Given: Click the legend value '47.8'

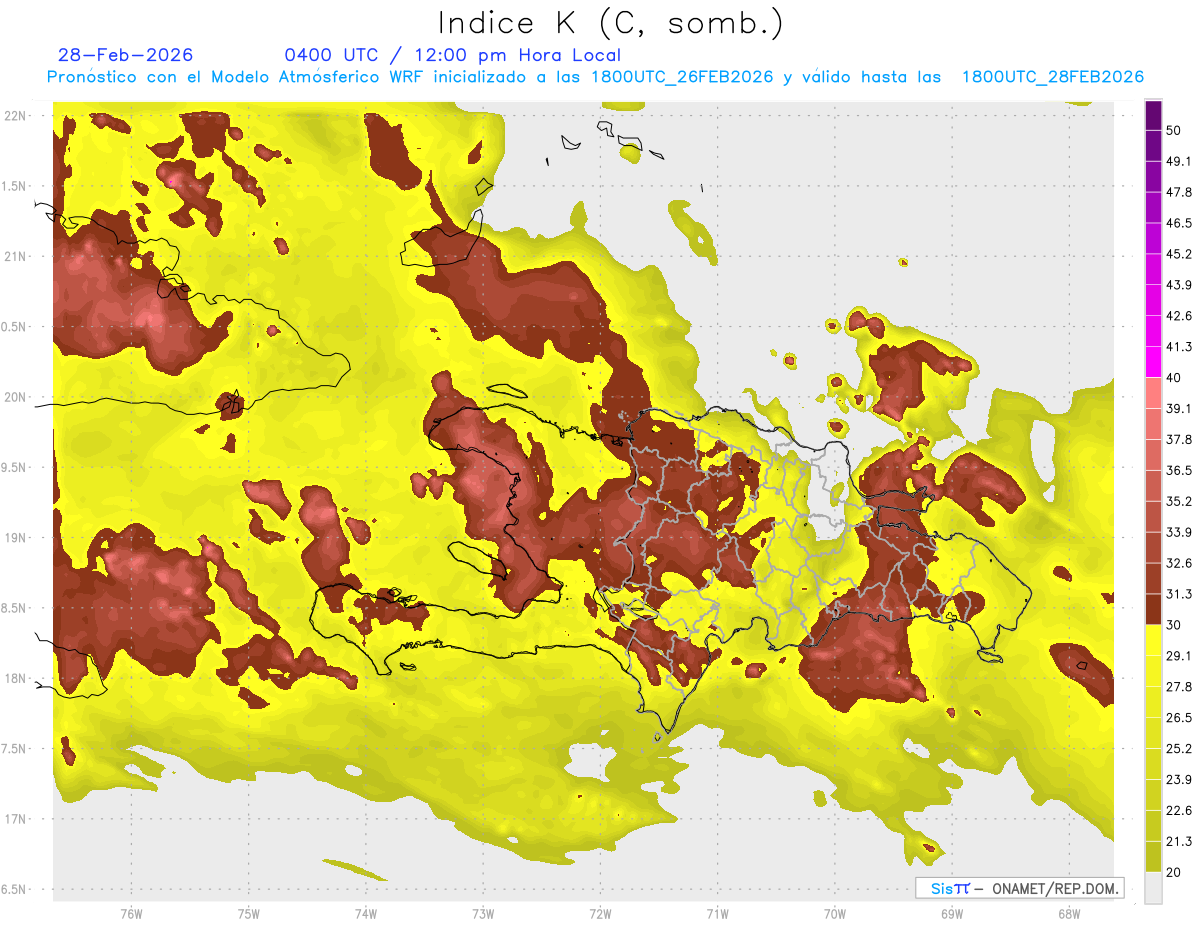Looking at the screenshot, I should 1179,192.
